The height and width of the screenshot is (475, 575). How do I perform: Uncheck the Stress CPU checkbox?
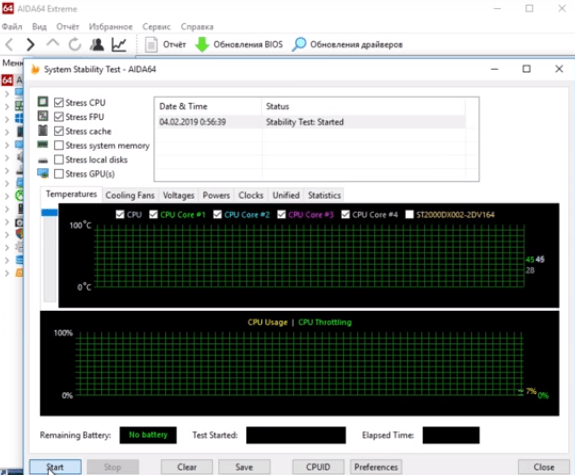pos(59,102)
